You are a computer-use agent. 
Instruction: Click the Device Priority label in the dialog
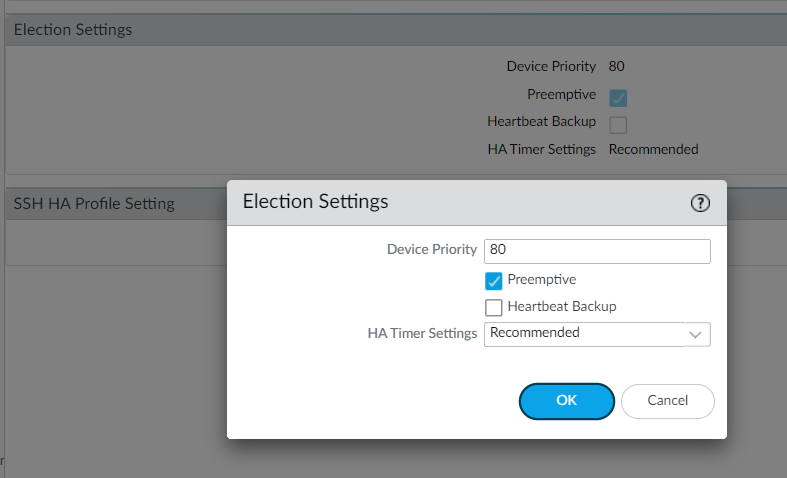(x=432, y=250)
